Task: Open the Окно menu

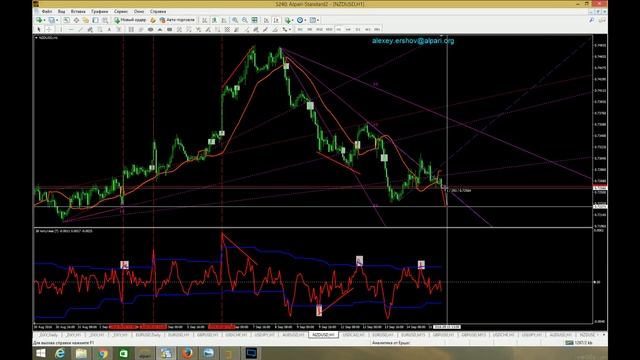Action: click(x=139, y=11)
